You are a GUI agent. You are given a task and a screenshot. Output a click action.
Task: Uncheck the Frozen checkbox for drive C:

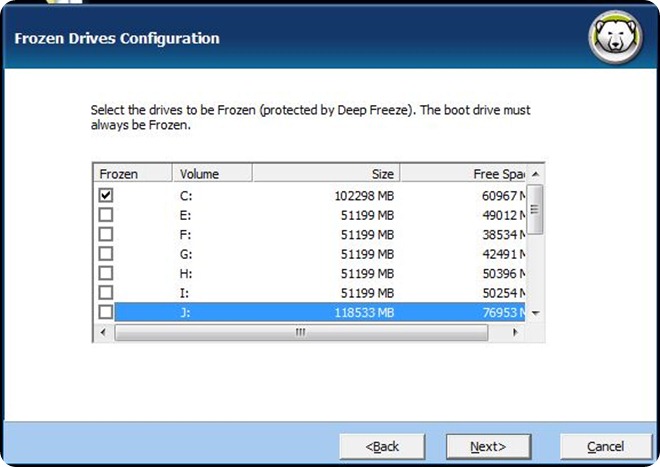[x=106, y=195]
